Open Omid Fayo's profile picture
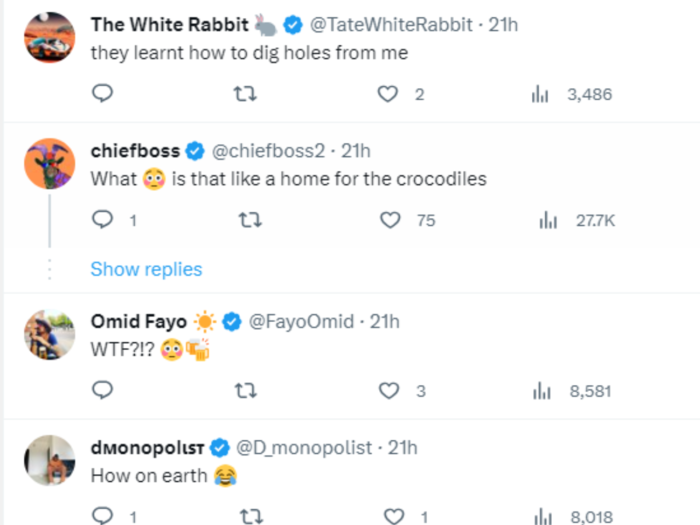The height and width of the screenshot is (525, 700). coord(50,335)
